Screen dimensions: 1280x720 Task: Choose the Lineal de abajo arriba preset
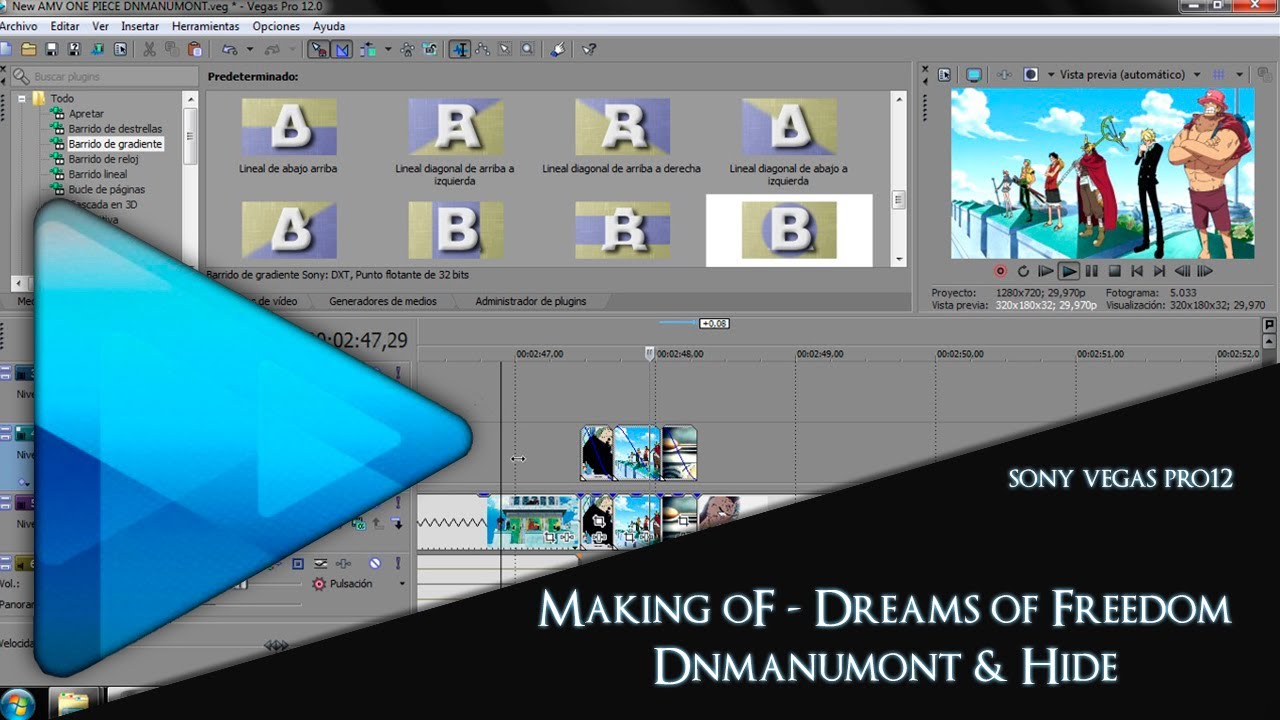pos(288,127)
